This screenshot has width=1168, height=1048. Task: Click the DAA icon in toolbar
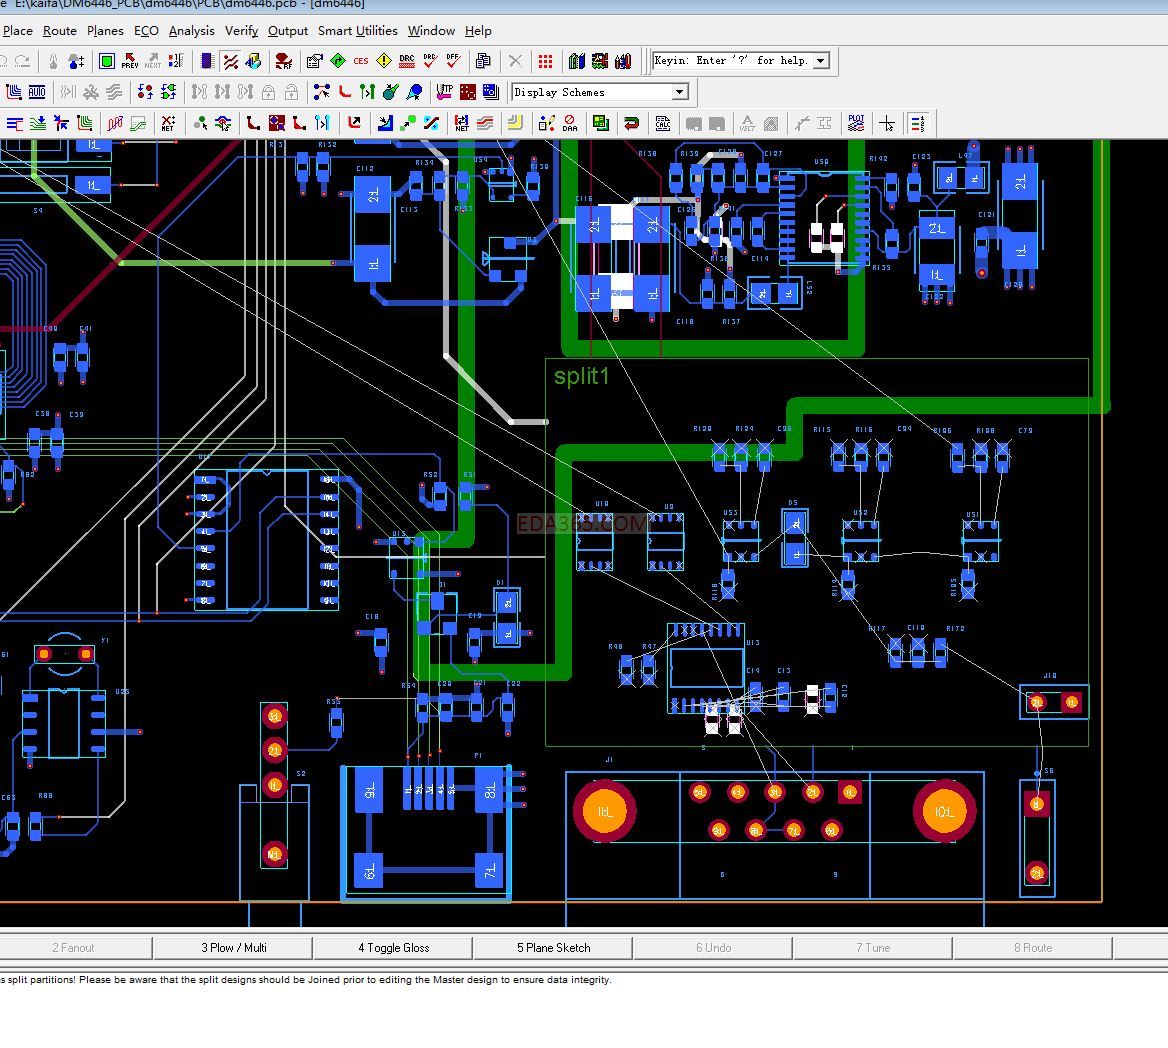point(570,123)
